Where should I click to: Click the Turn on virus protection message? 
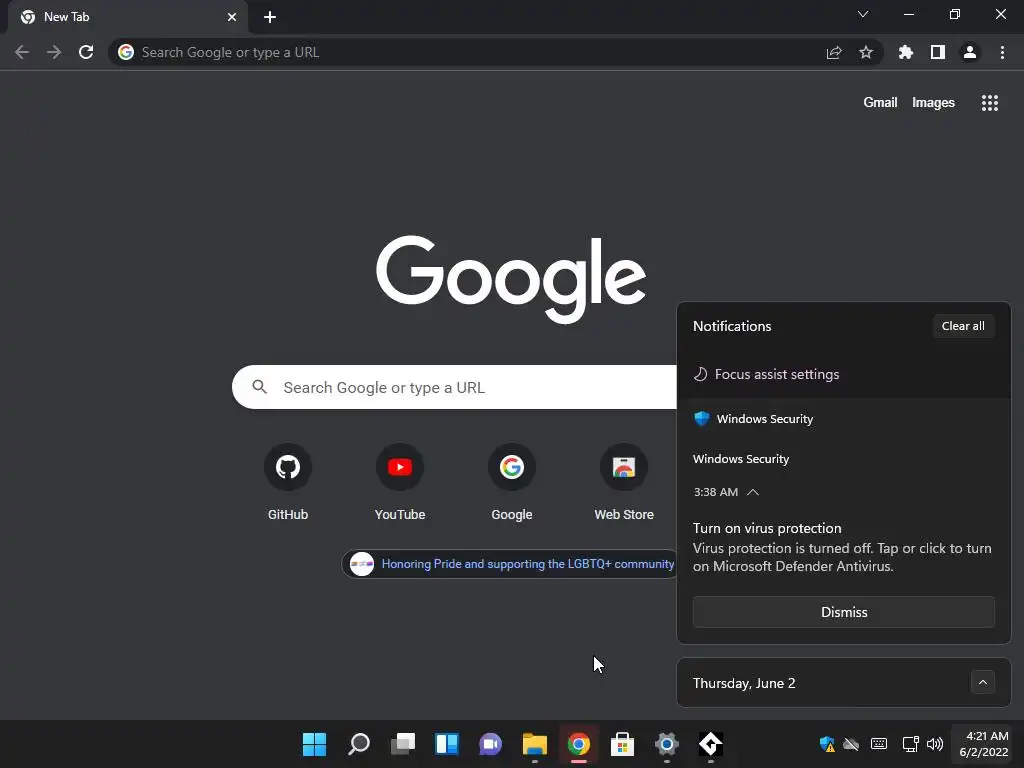point(842,547)
